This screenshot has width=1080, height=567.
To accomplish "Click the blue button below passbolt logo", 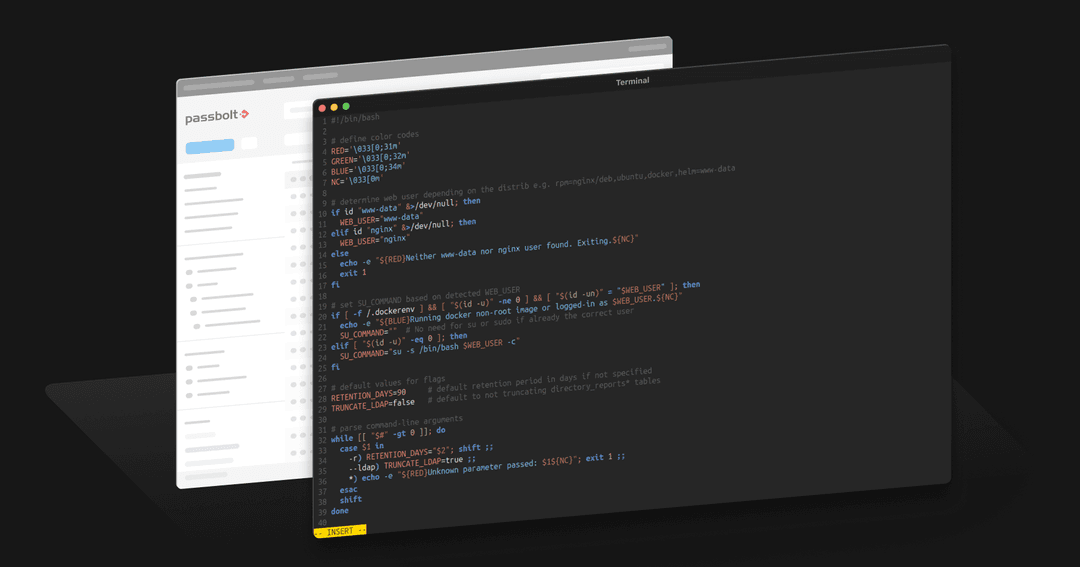I will point(209,145).
